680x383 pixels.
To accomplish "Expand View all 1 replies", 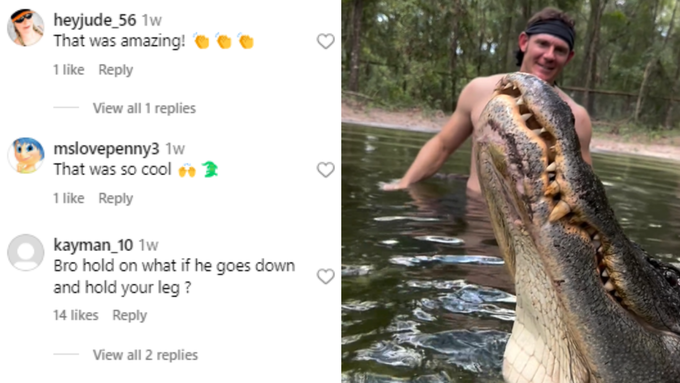I will pyautogui.click(x=144, y=108).
